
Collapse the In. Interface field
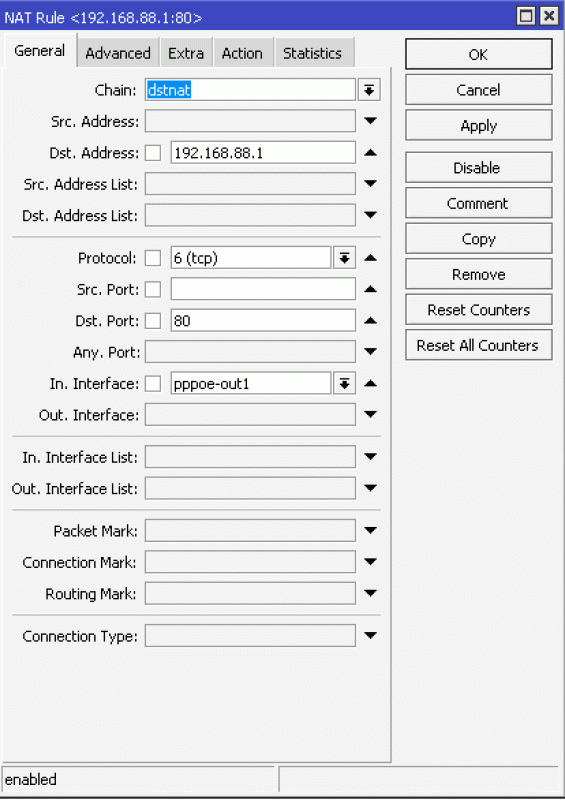tap(371, 383)
